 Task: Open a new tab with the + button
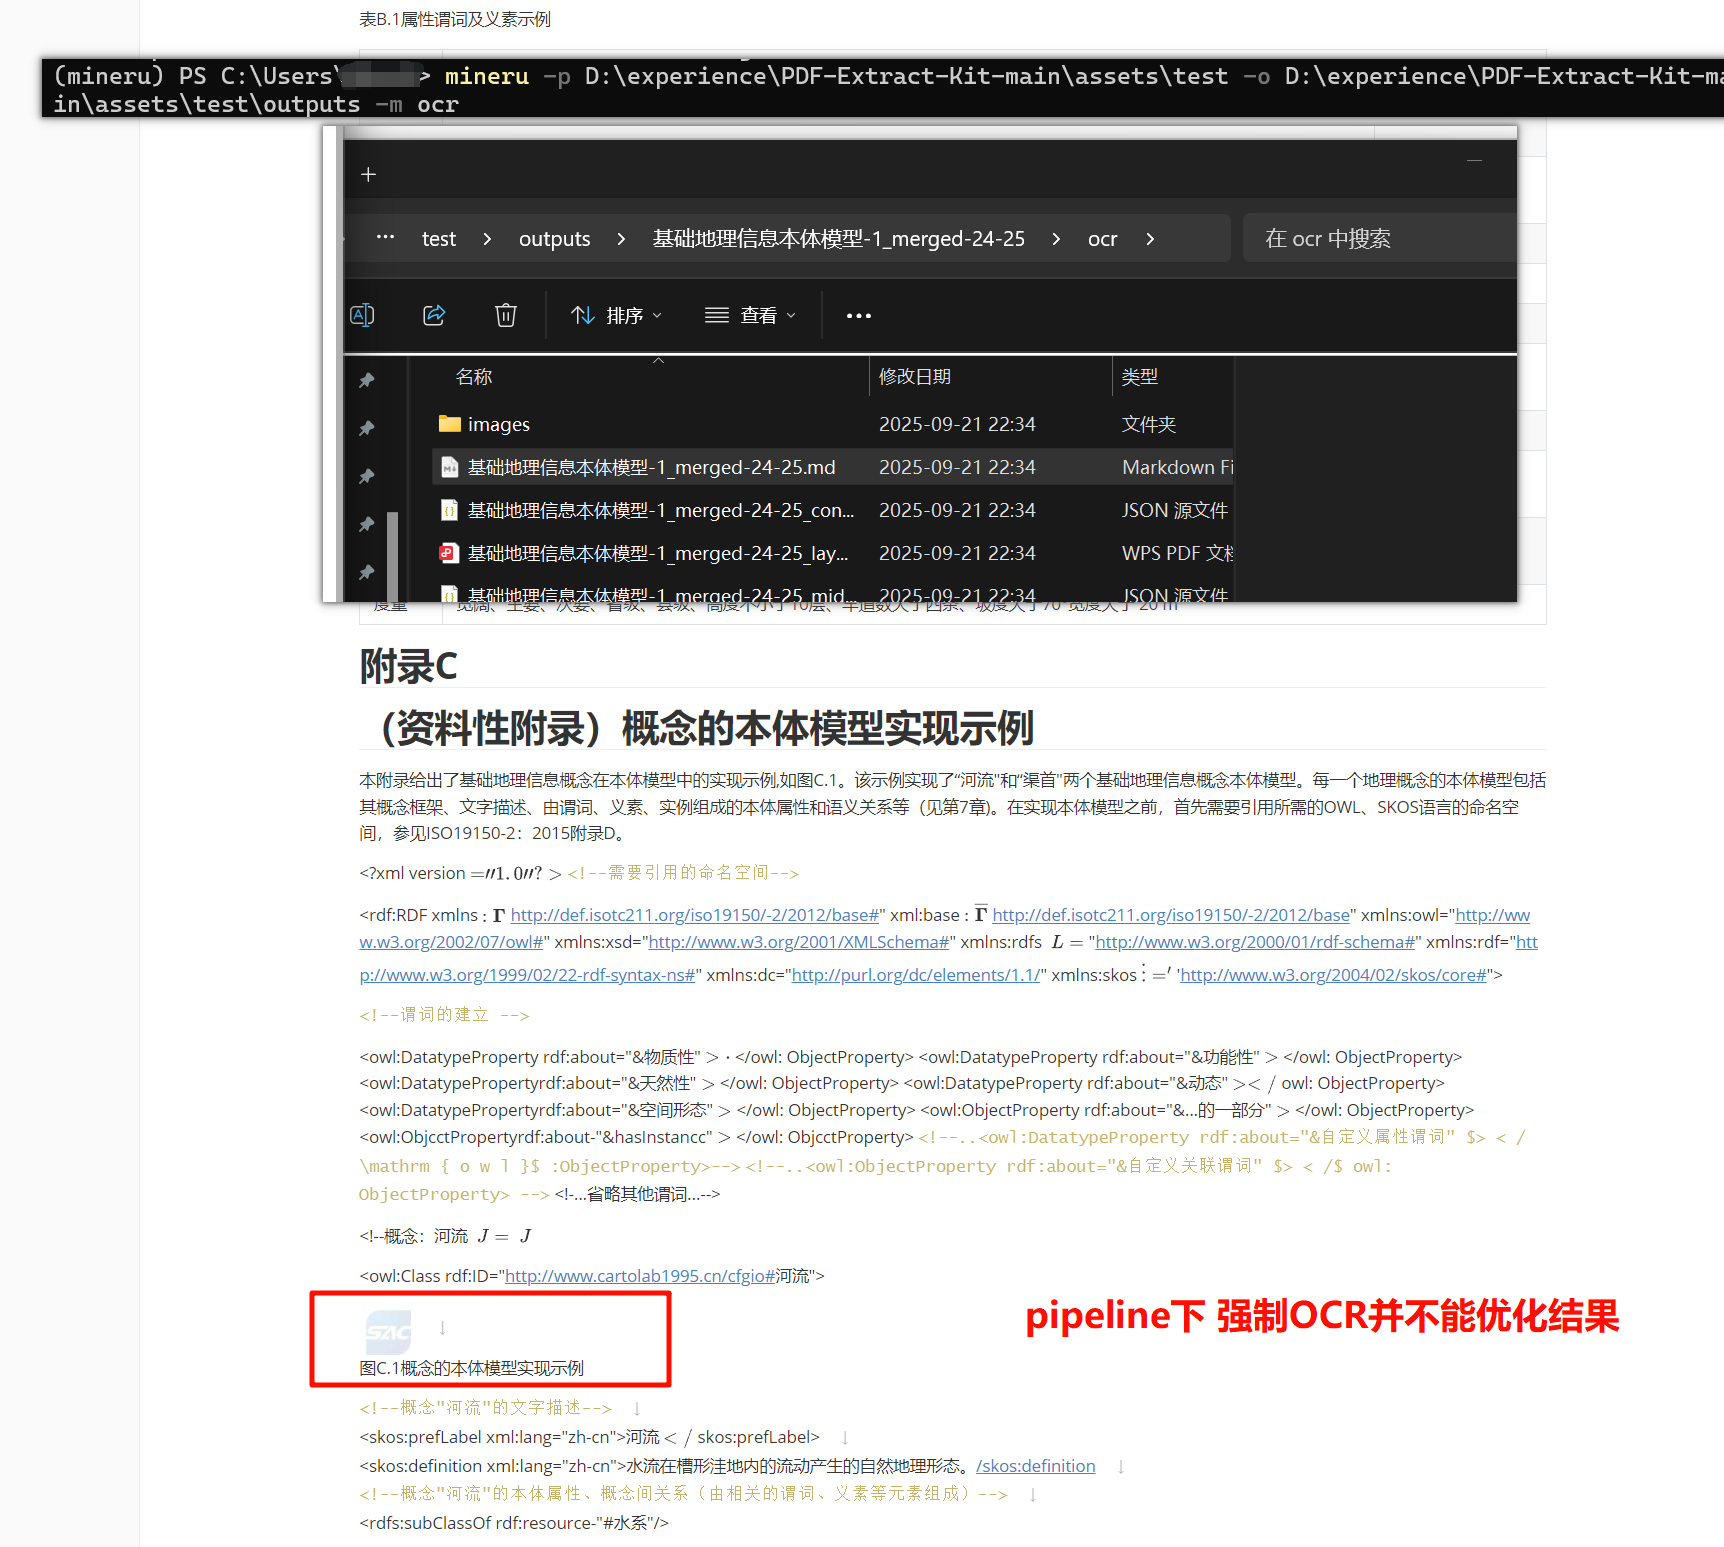click(368, 173)
